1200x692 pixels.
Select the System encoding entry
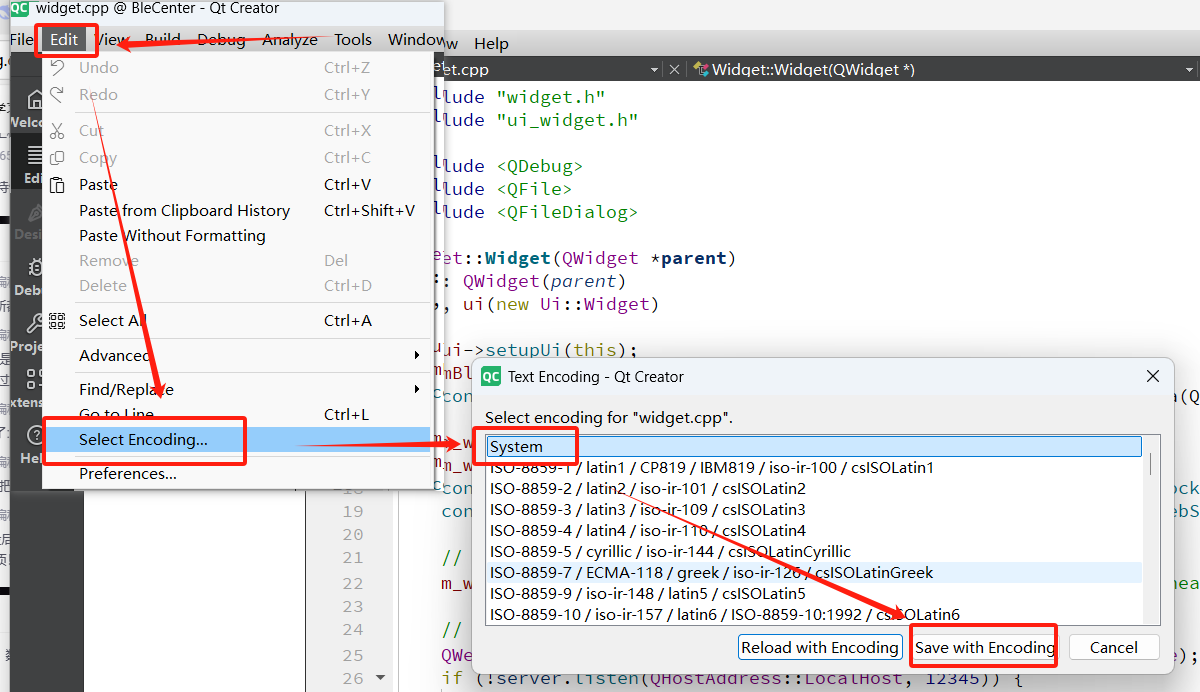[814, 447]
